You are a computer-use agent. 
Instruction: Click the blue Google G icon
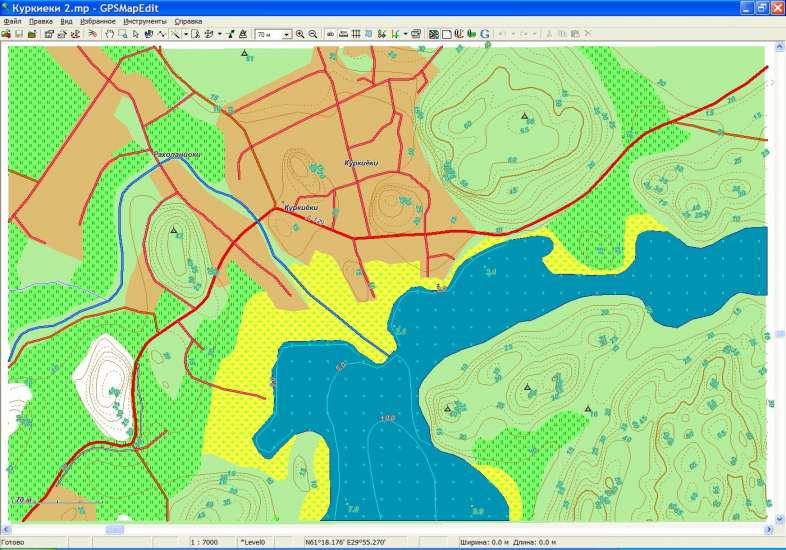click(484, 34)
